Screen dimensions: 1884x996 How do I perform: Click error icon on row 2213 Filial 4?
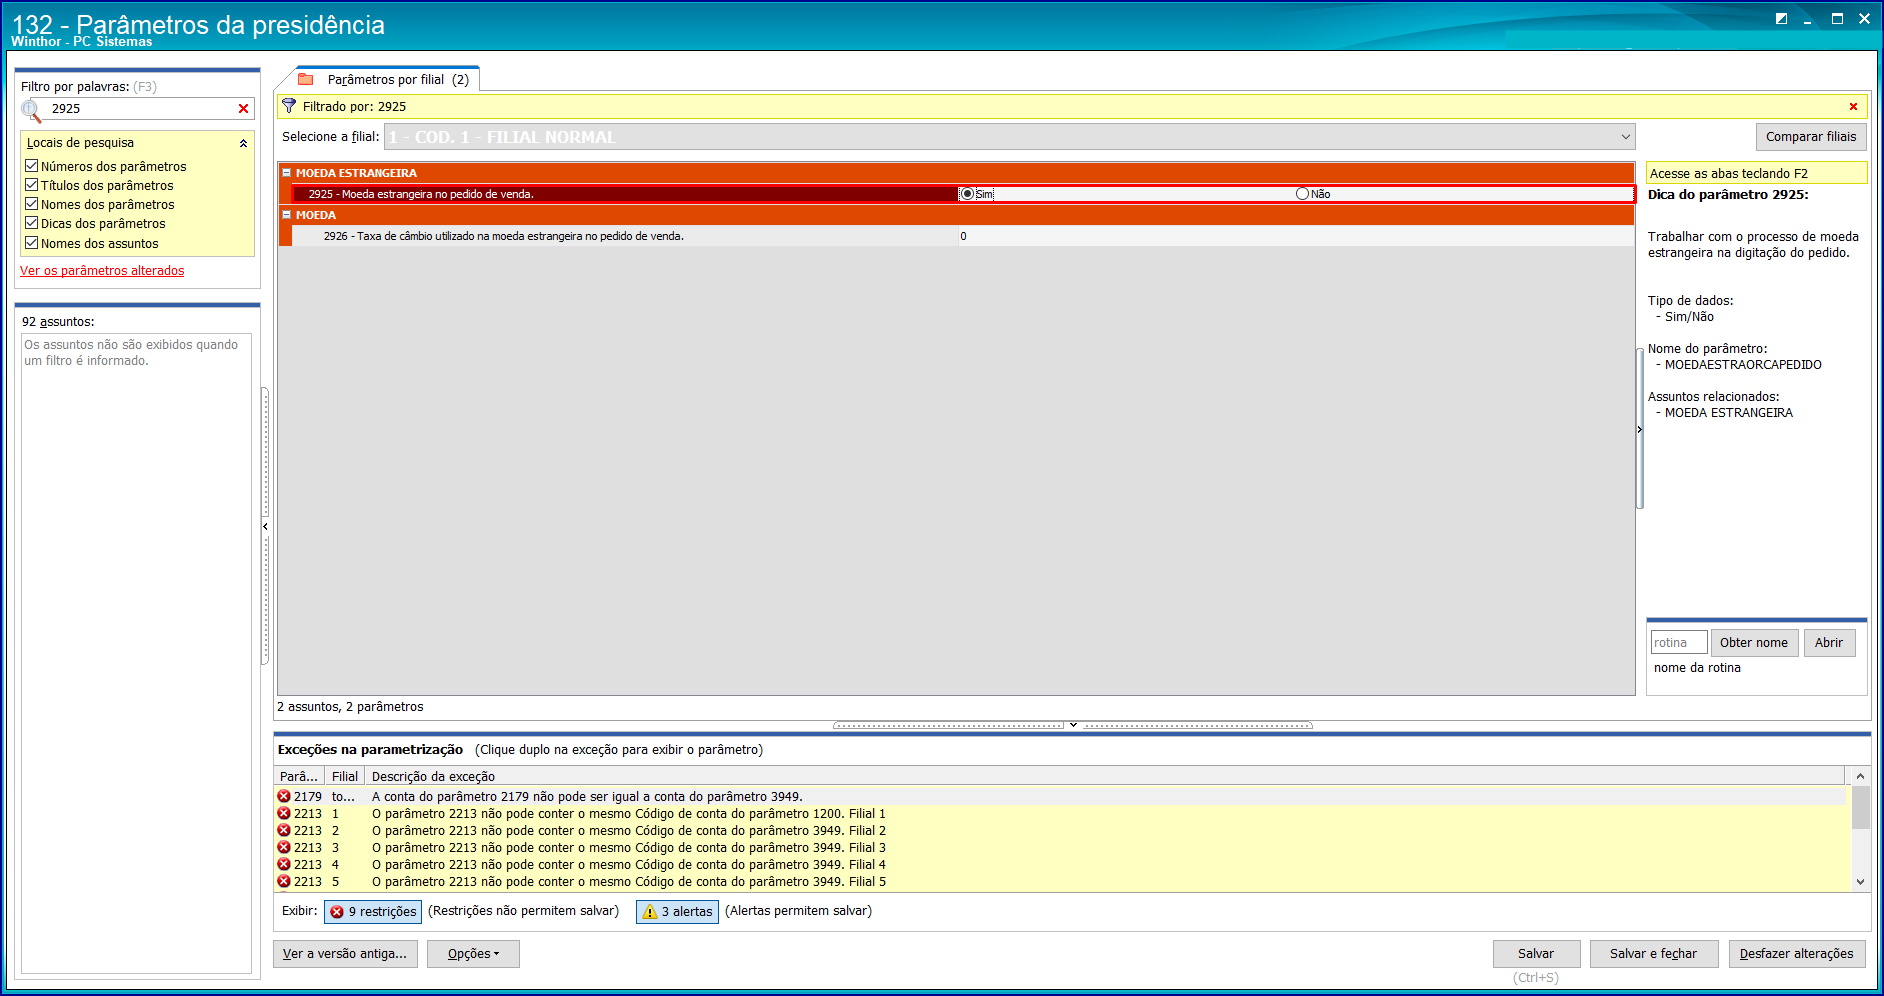click(284, 865)
